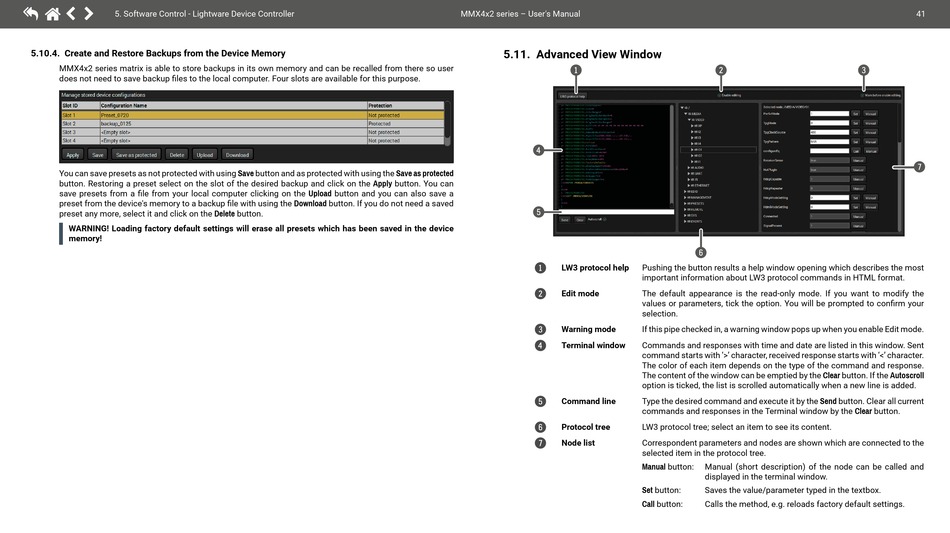The width and height of the screenshot is (950, 533).
Task: Go to the next page arrow
Action: pos(88,13)
